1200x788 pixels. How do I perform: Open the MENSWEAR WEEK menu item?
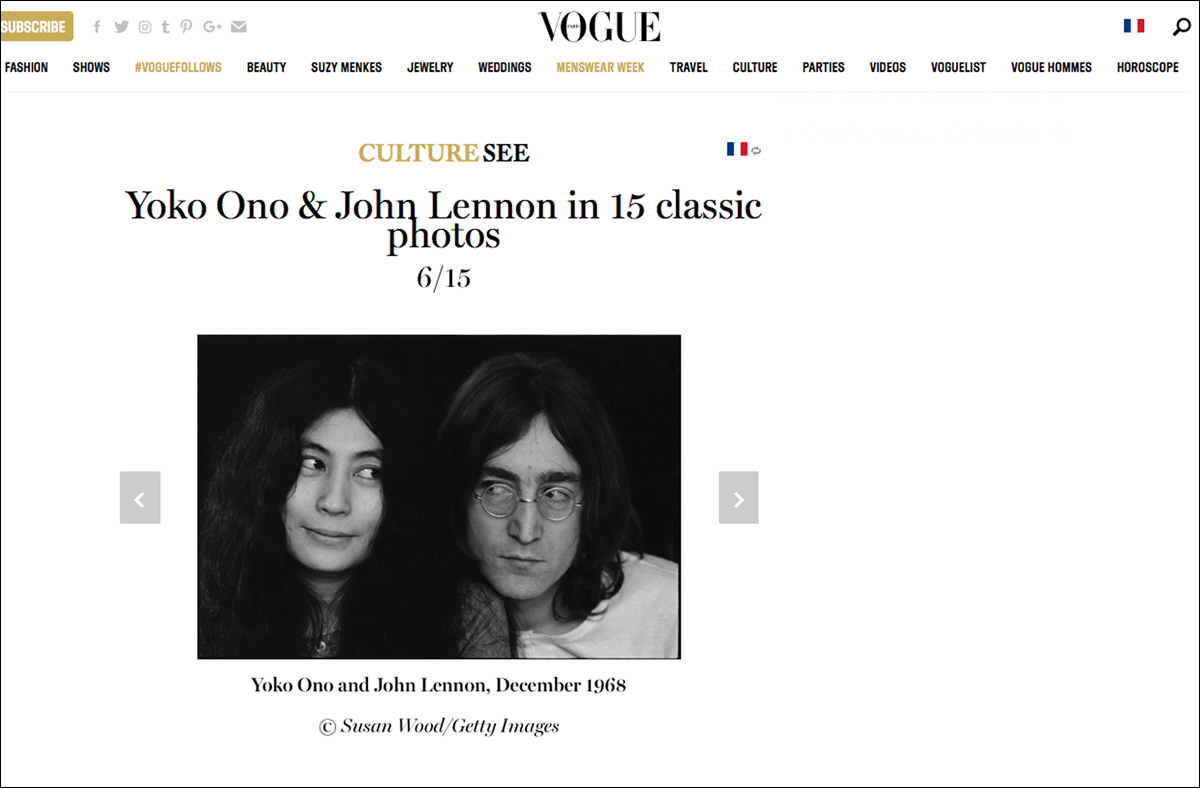(600, 67)
